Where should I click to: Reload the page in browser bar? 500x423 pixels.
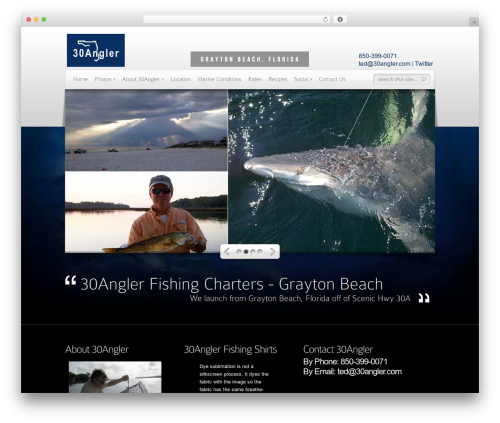coord(325,20)
